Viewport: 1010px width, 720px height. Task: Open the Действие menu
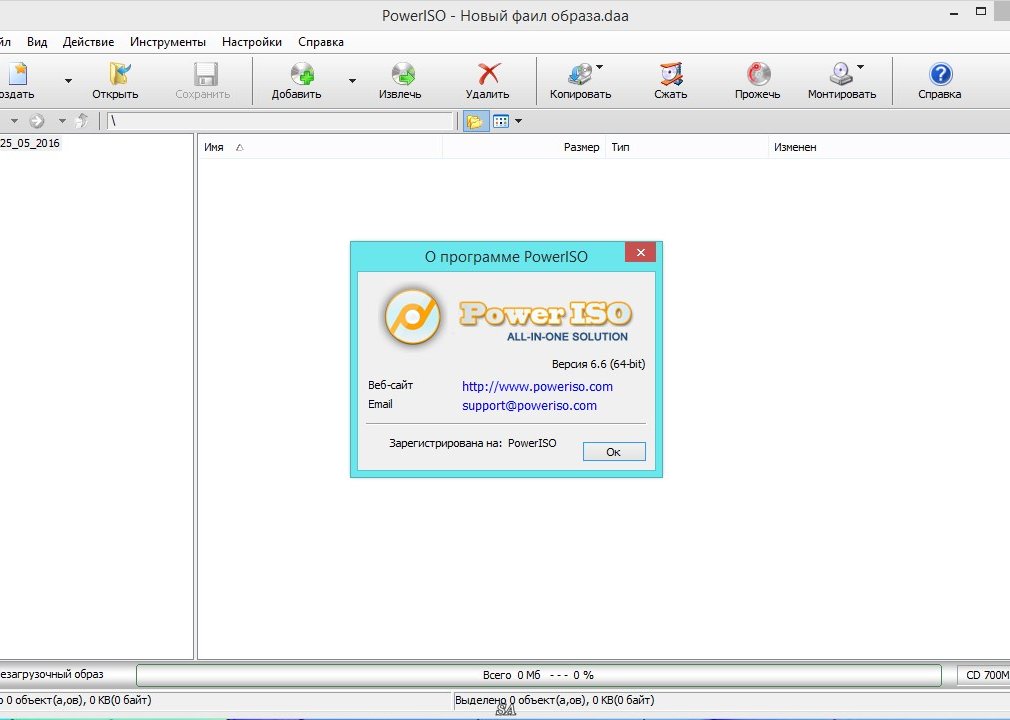[x=88, y=42]
